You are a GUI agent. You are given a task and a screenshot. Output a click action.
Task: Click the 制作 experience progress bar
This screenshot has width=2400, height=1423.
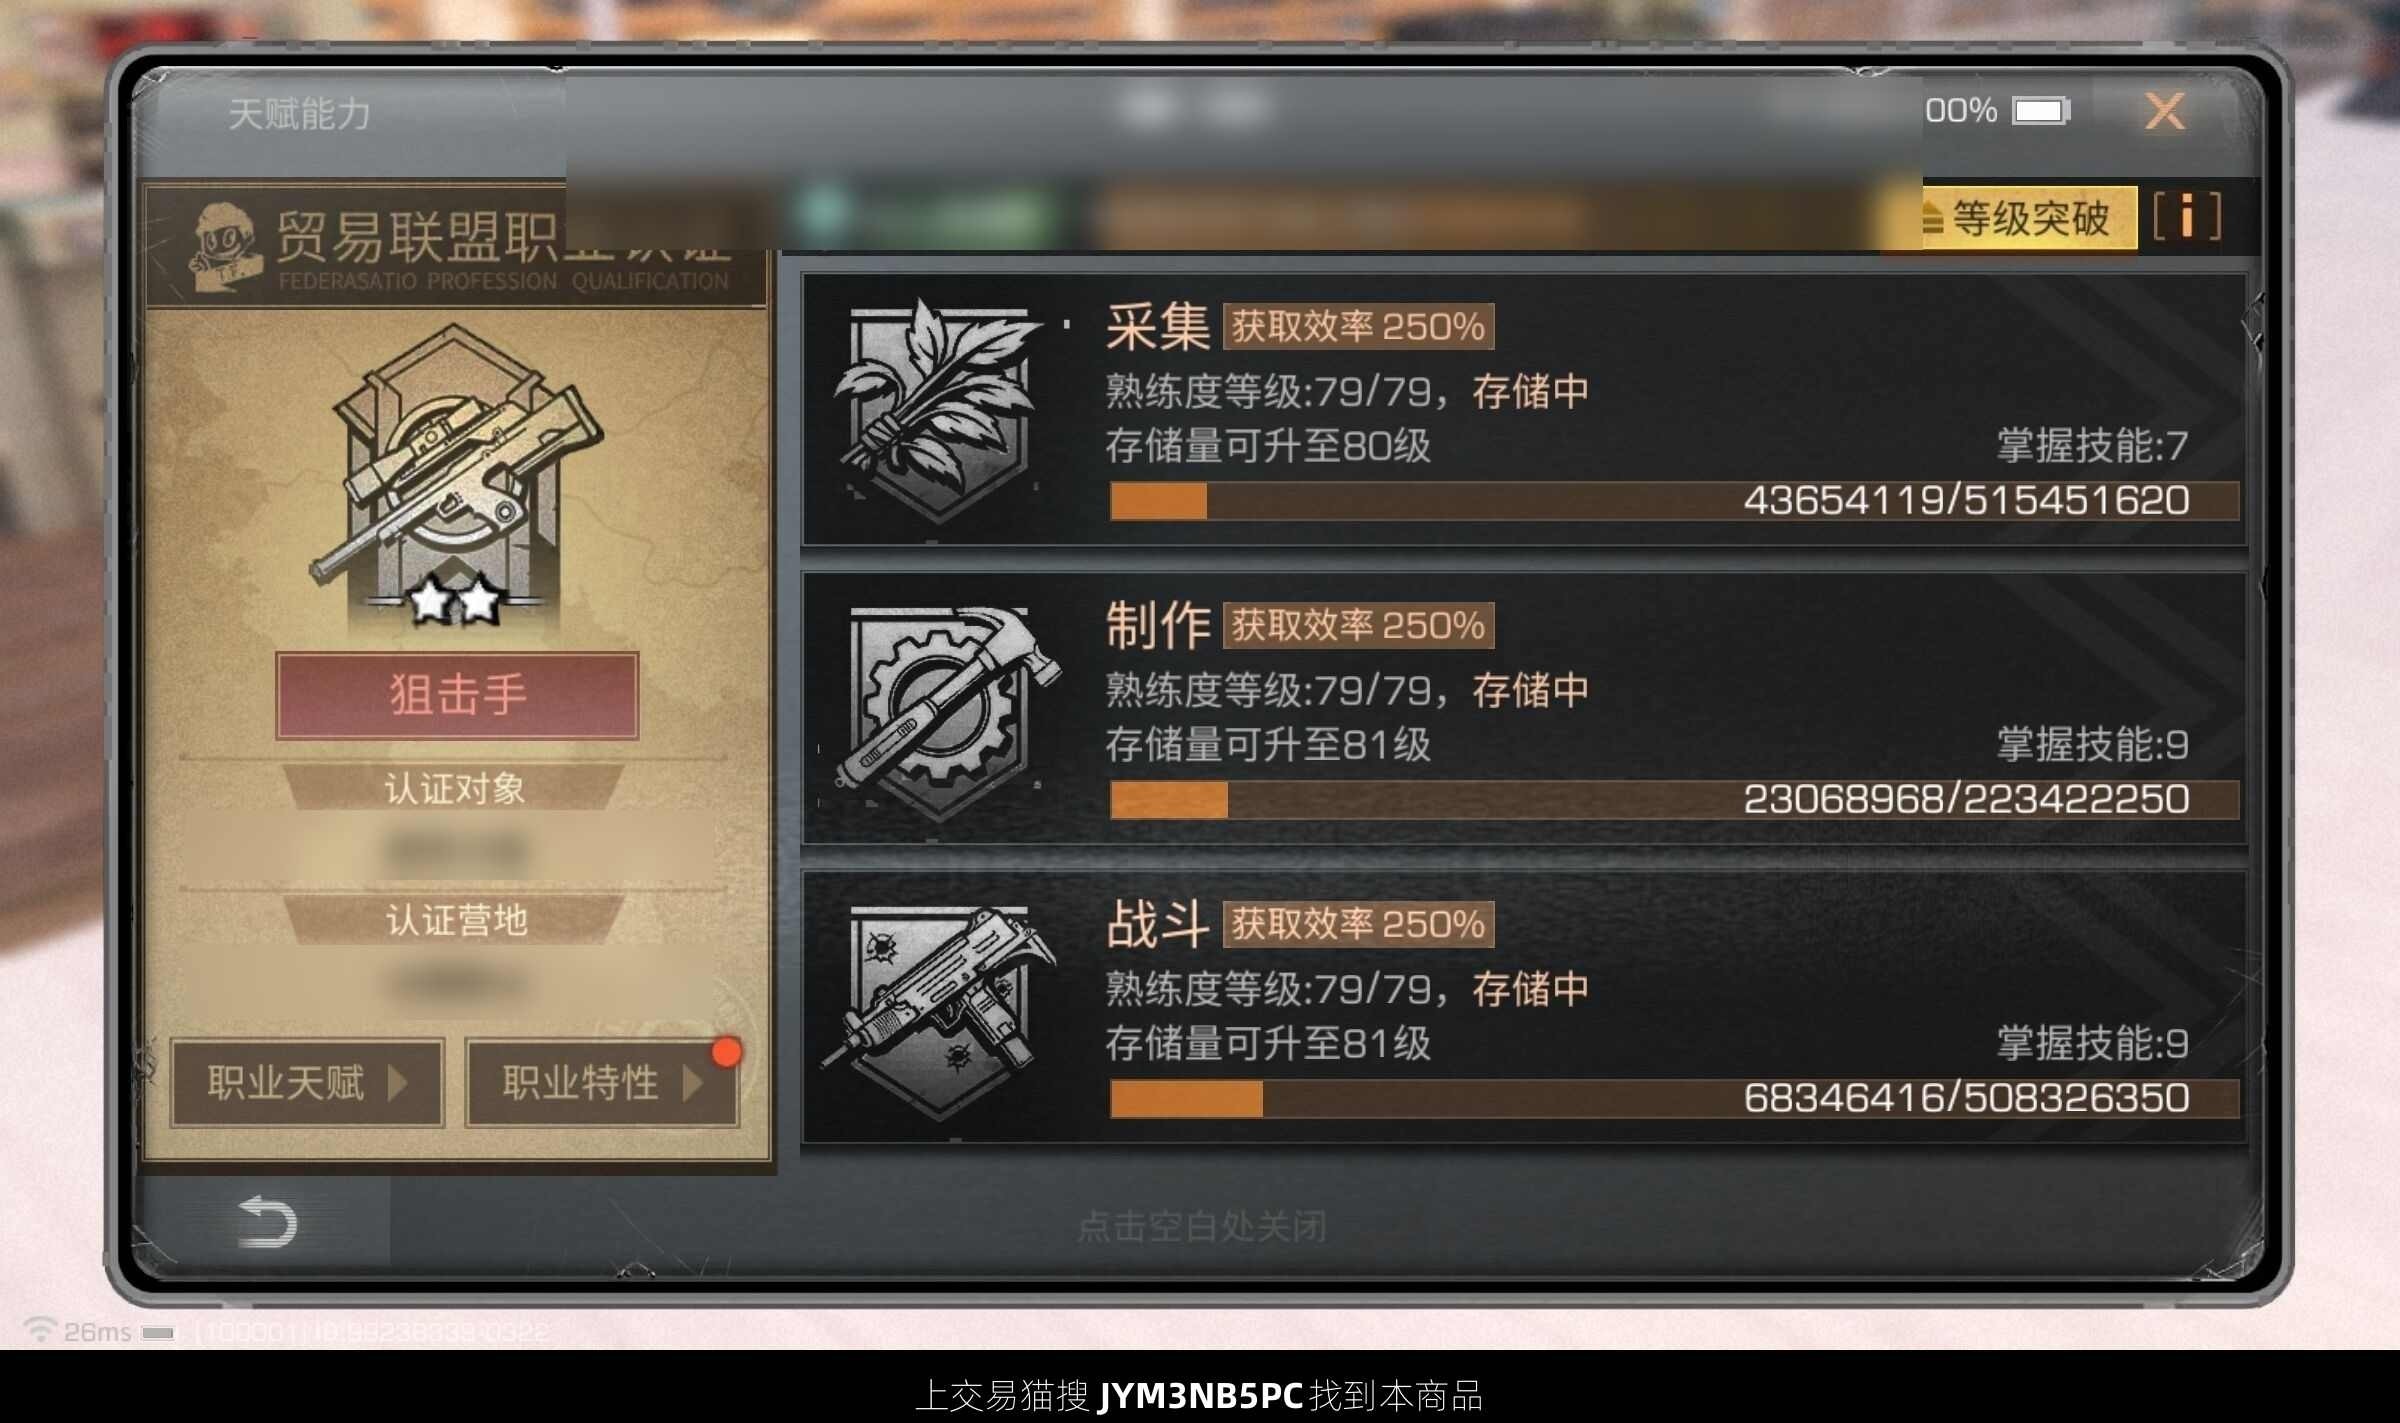(x=1673, y=799)
